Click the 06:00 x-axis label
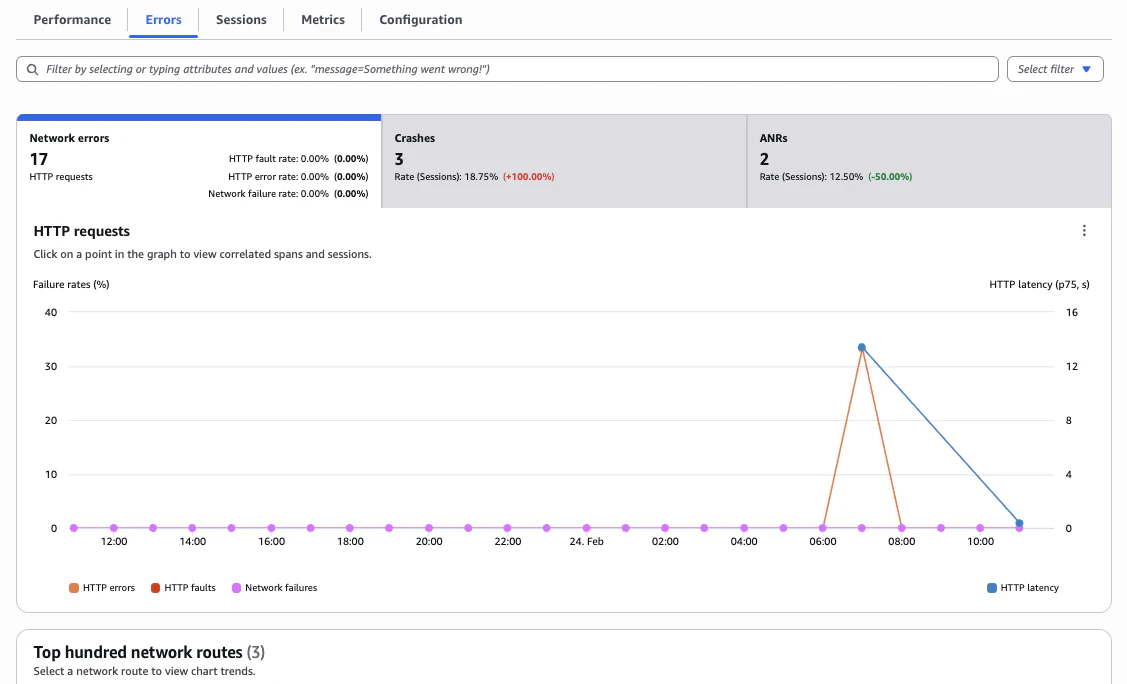This screenshot has height=684, width=1127. 822,542
